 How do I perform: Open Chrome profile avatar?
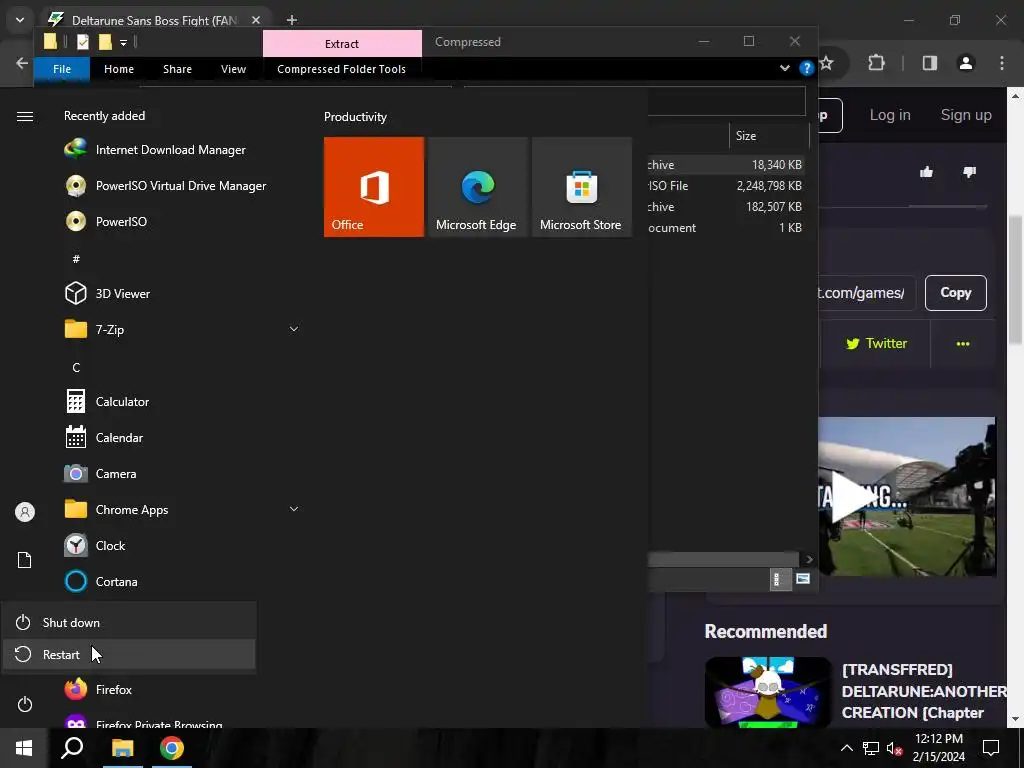tap(966, 63)
